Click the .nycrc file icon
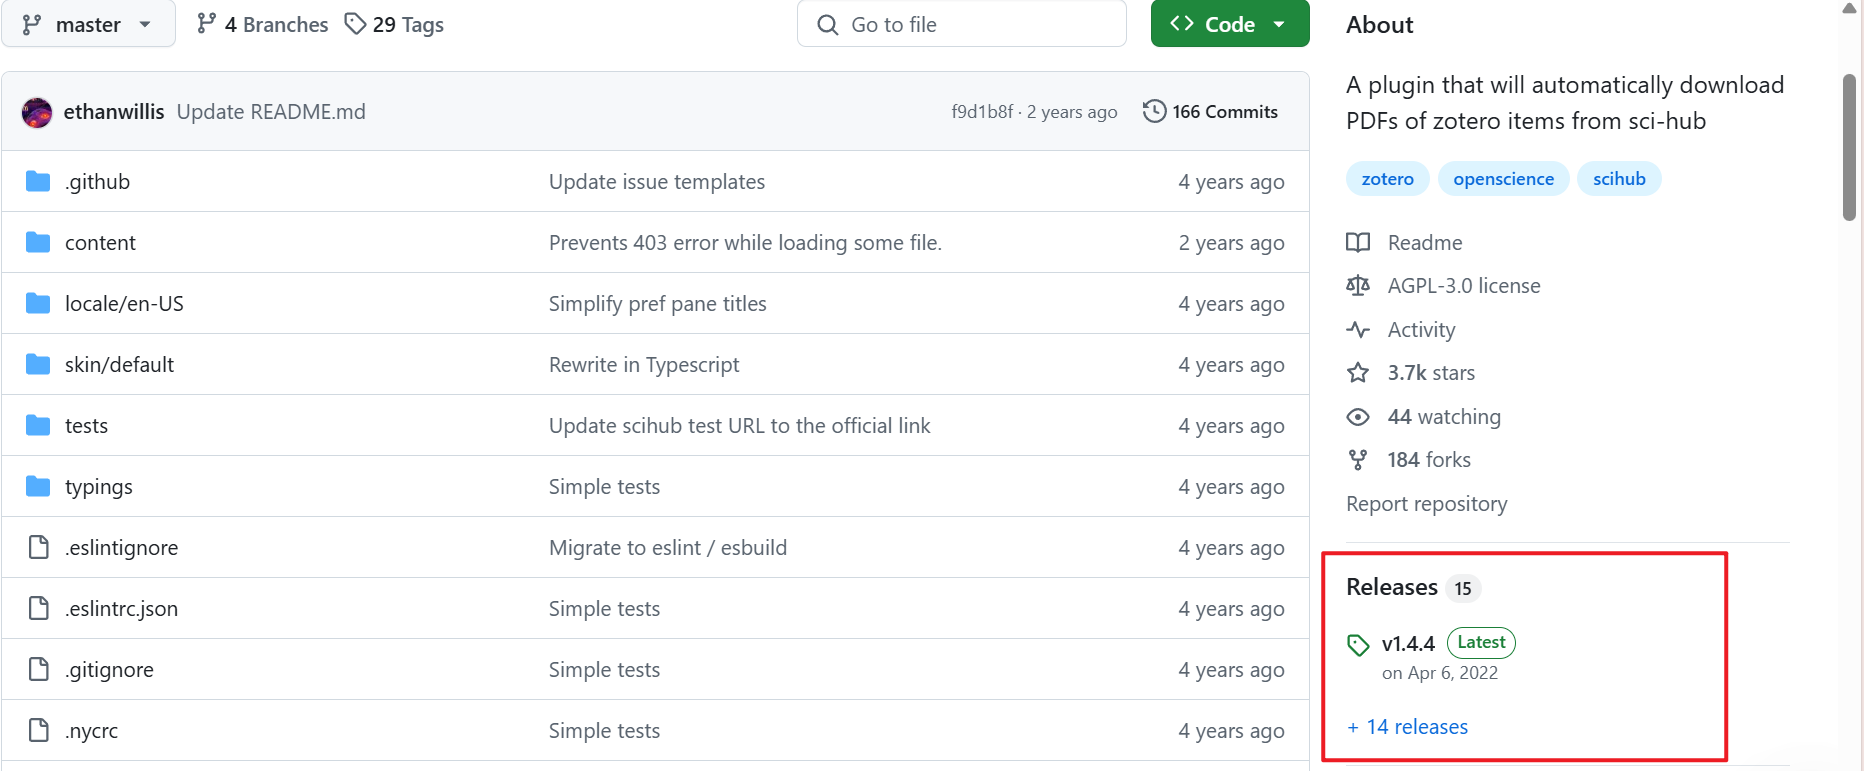The width and height of the screenshot is (1864, 771). point(39,730)
